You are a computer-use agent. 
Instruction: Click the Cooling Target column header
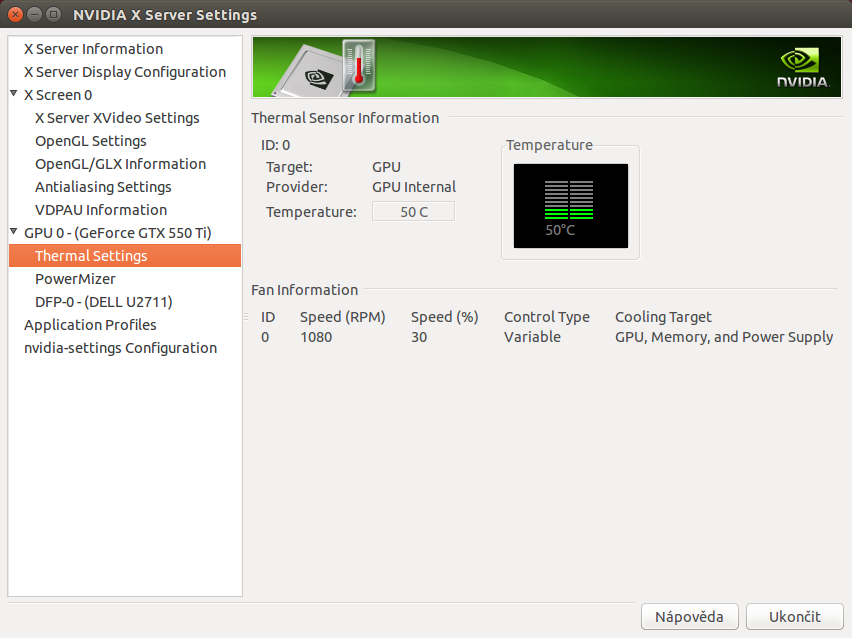click(x=663, y=317)
